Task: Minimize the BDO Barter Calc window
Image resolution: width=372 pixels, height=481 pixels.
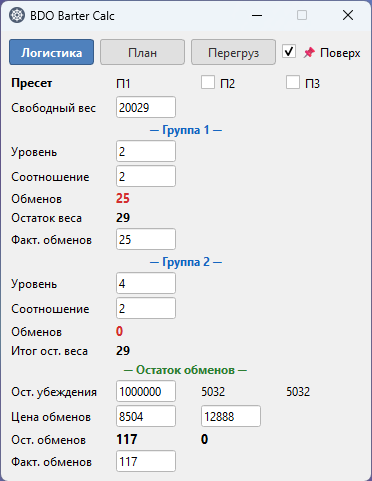Action: [x=257, y=15]
